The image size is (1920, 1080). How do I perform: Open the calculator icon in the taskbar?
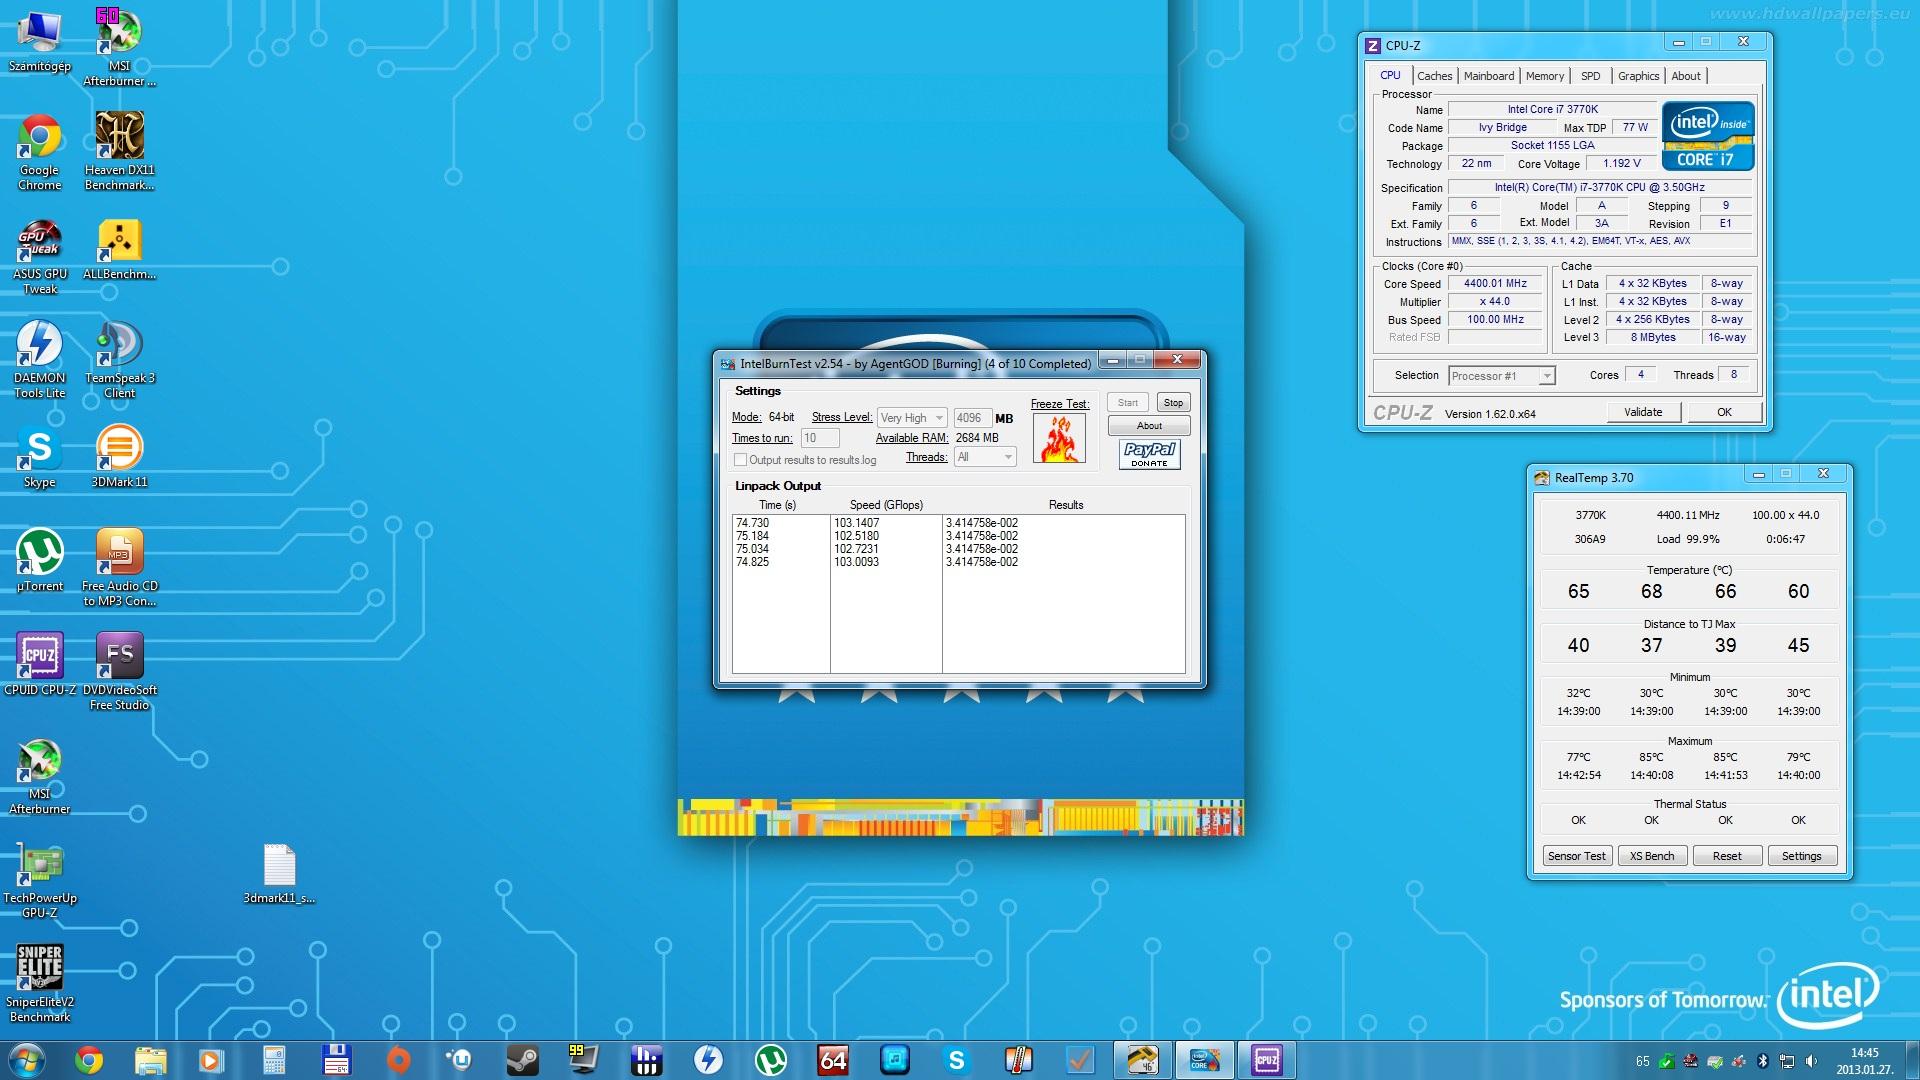274,1060
